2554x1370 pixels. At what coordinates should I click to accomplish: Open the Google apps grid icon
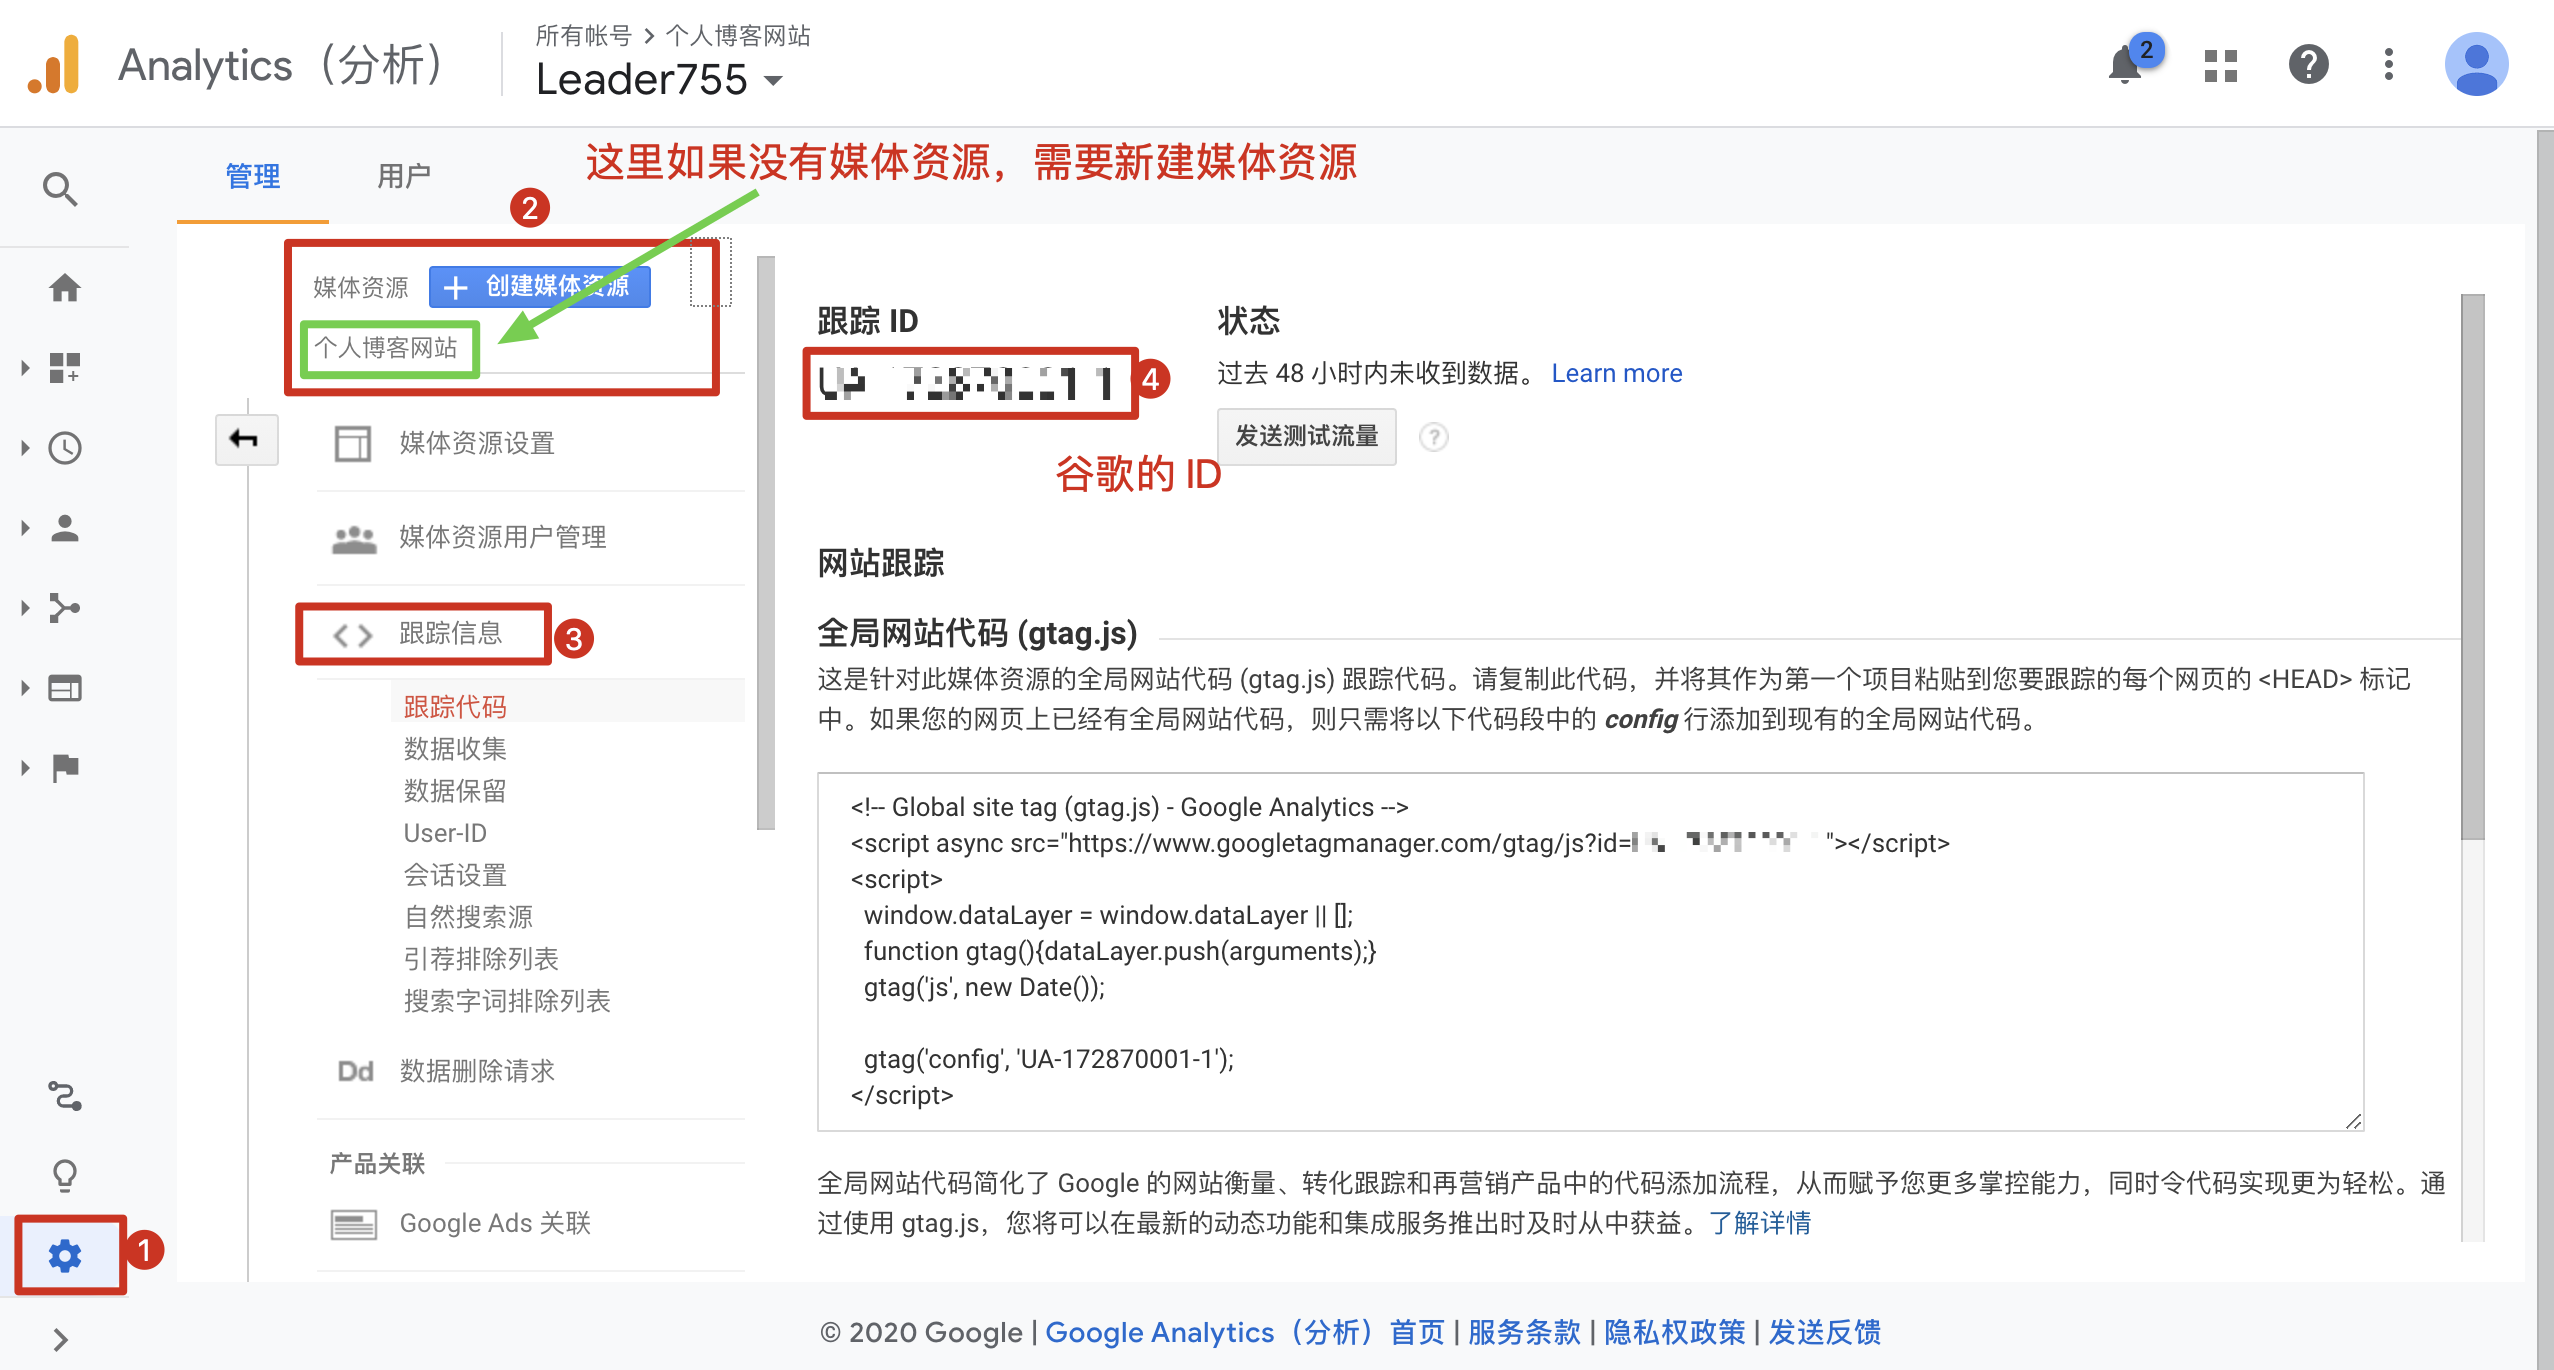click(x=2220, y=66)
